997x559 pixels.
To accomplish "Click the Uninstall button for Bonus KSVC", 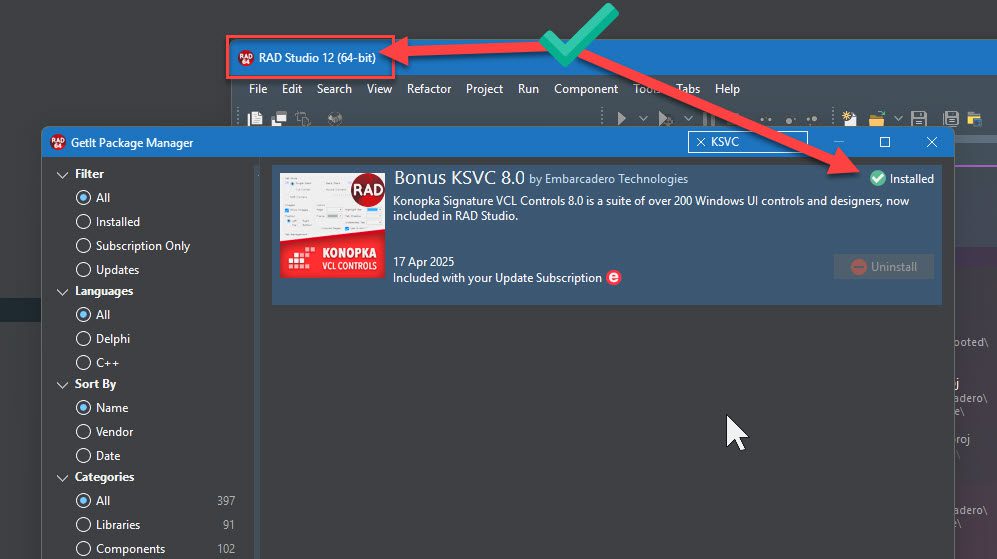I will [884, 267].
